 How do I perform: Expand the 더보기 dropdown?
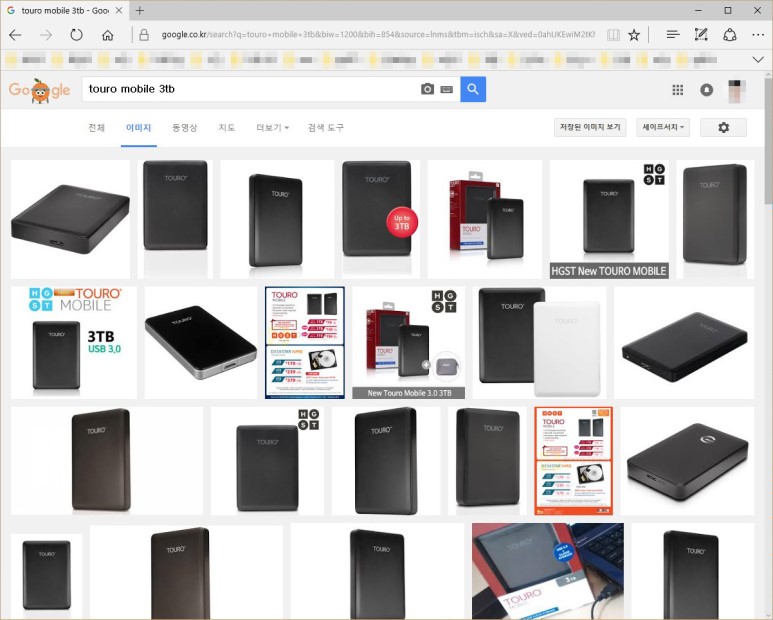click(x=272, y=128)
